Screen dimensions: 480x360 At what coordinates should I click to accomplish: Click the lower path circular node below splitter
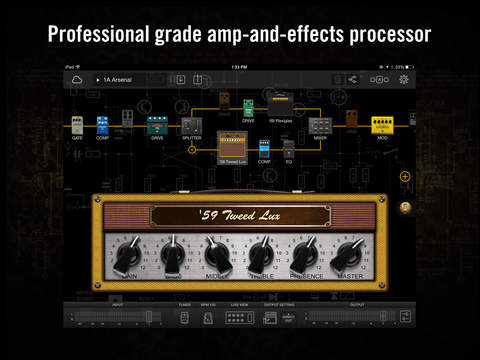pos(192,150)
